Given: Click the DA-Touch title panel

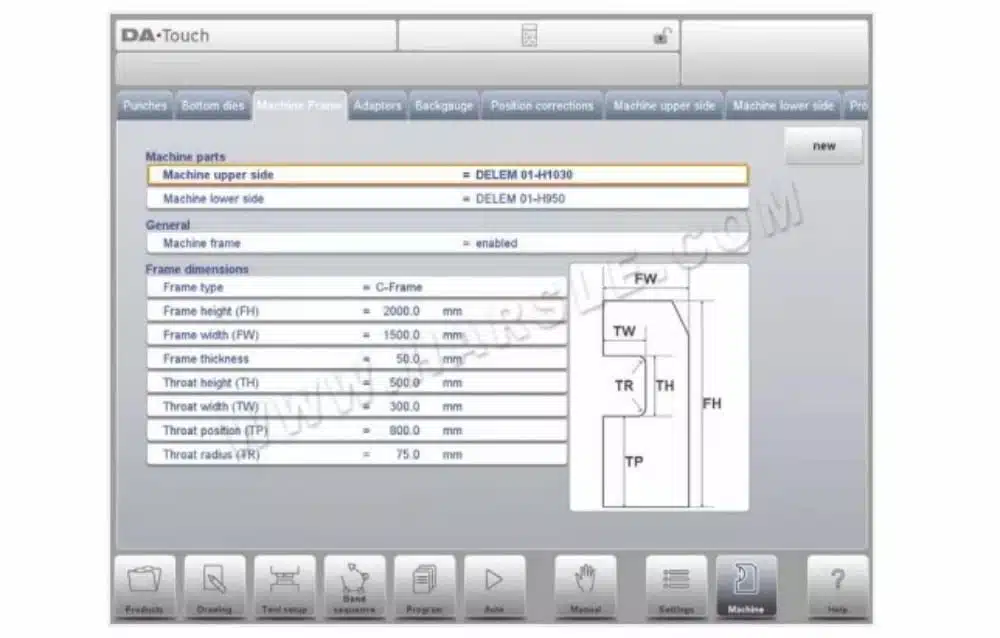Looking at the screenshot, I should click(x=256, y=36).
